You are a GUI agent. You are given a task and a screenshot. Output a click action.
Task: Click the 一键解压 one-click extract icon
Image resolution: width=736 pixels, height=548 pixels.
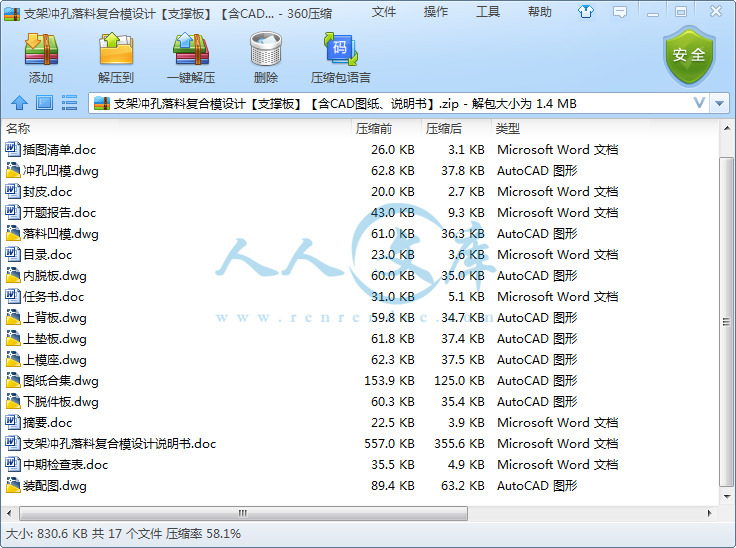[191, 49]
